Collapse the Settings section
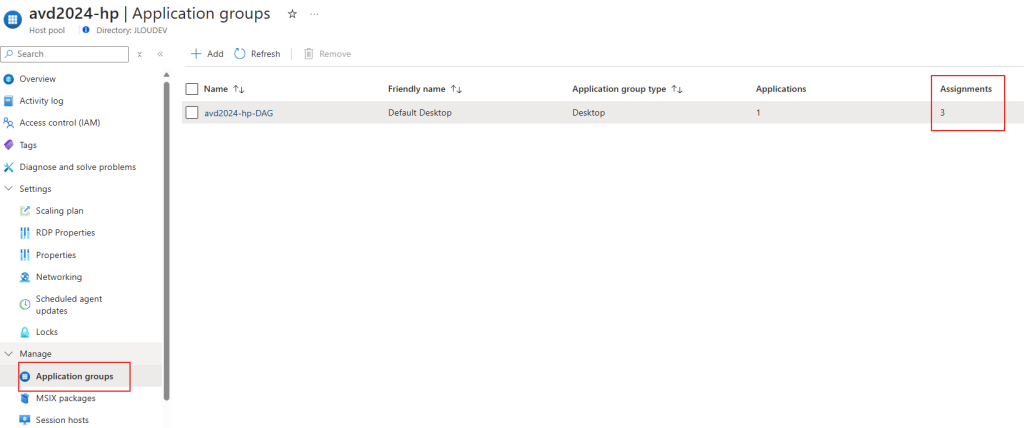This screenshot has width=1024, height=428. [8, 189]
